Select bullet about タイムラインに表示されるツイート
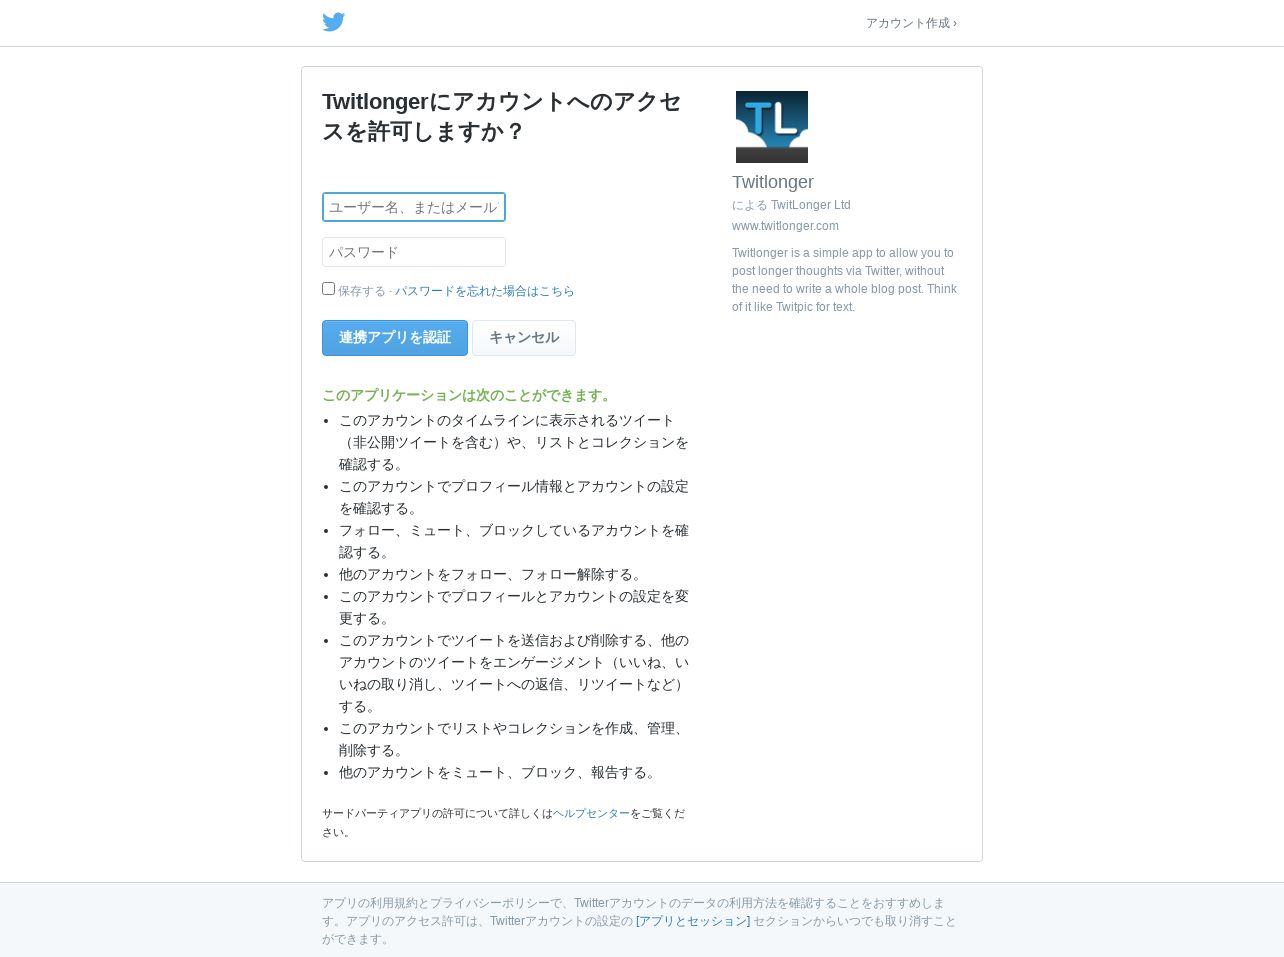Screen dimensions: 1284x957 514,442
